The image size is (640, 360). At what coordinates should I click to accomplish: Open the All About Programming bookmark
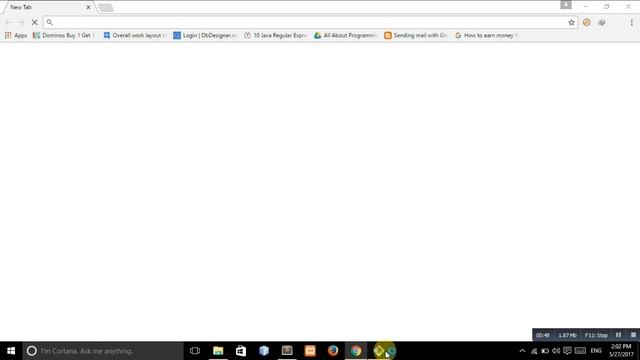(x=345, y=36)
